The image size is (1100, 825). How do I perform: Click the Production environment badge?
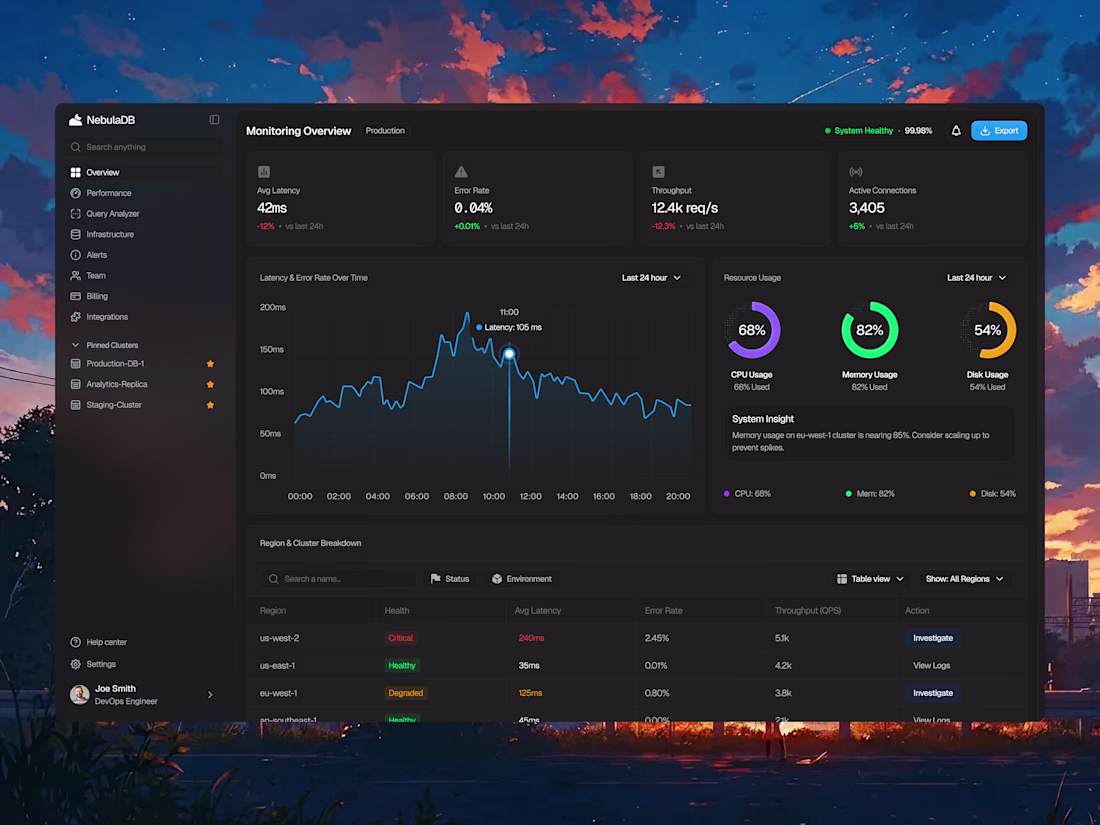point(385,130)
